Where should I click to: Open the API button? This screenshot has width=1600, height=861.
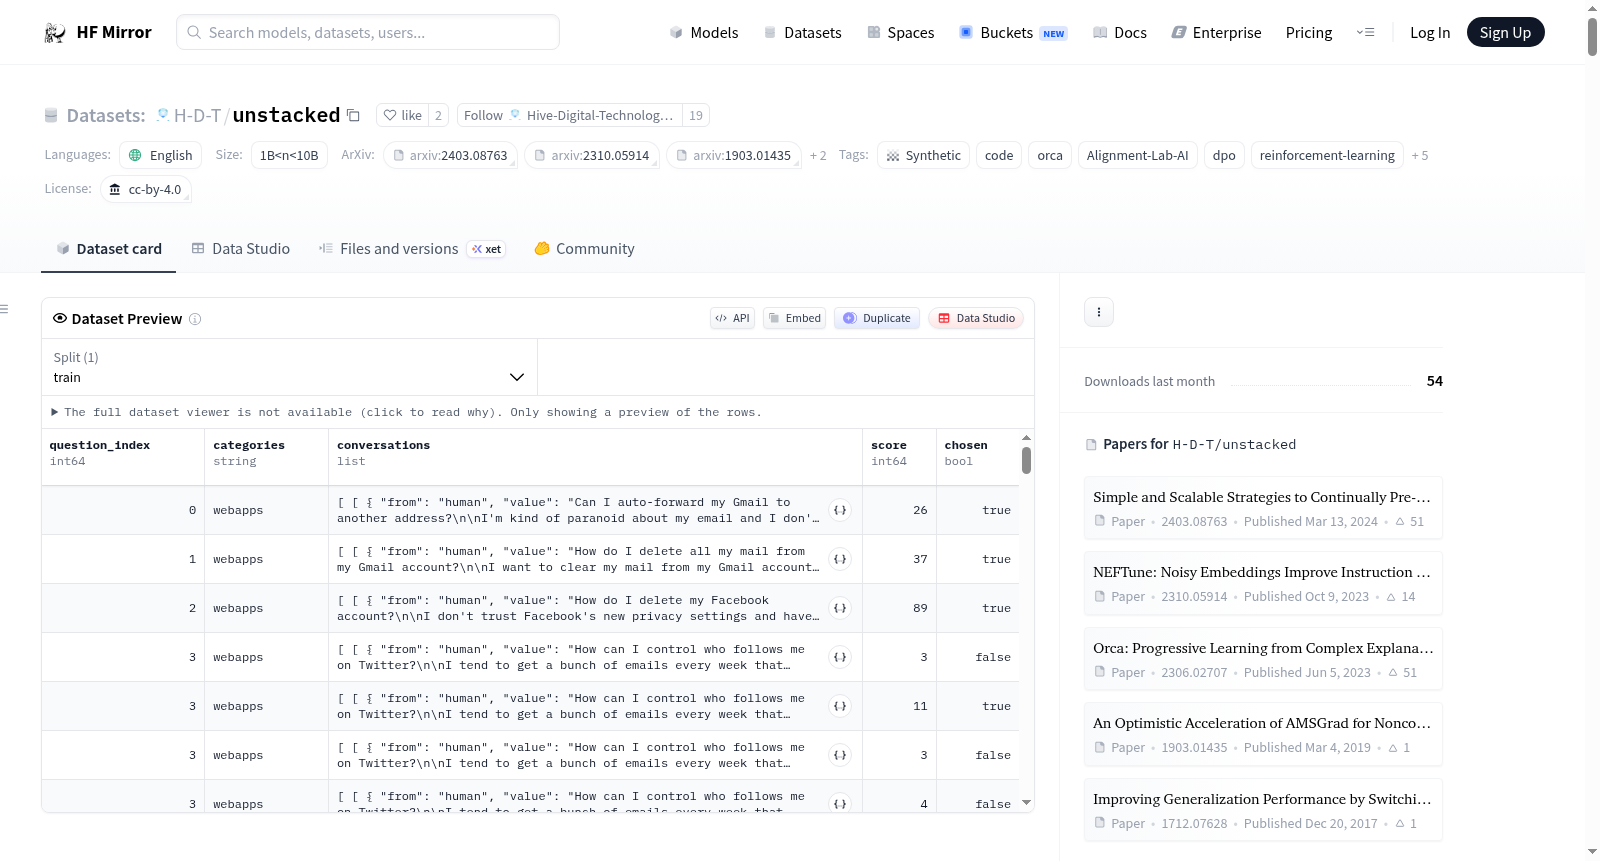732,318
